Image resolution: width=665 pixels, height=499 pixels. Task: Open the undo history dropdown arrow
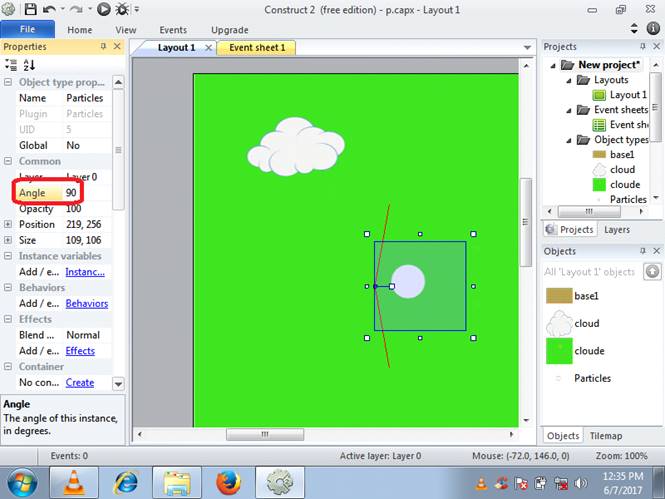(x=63, y=9)
